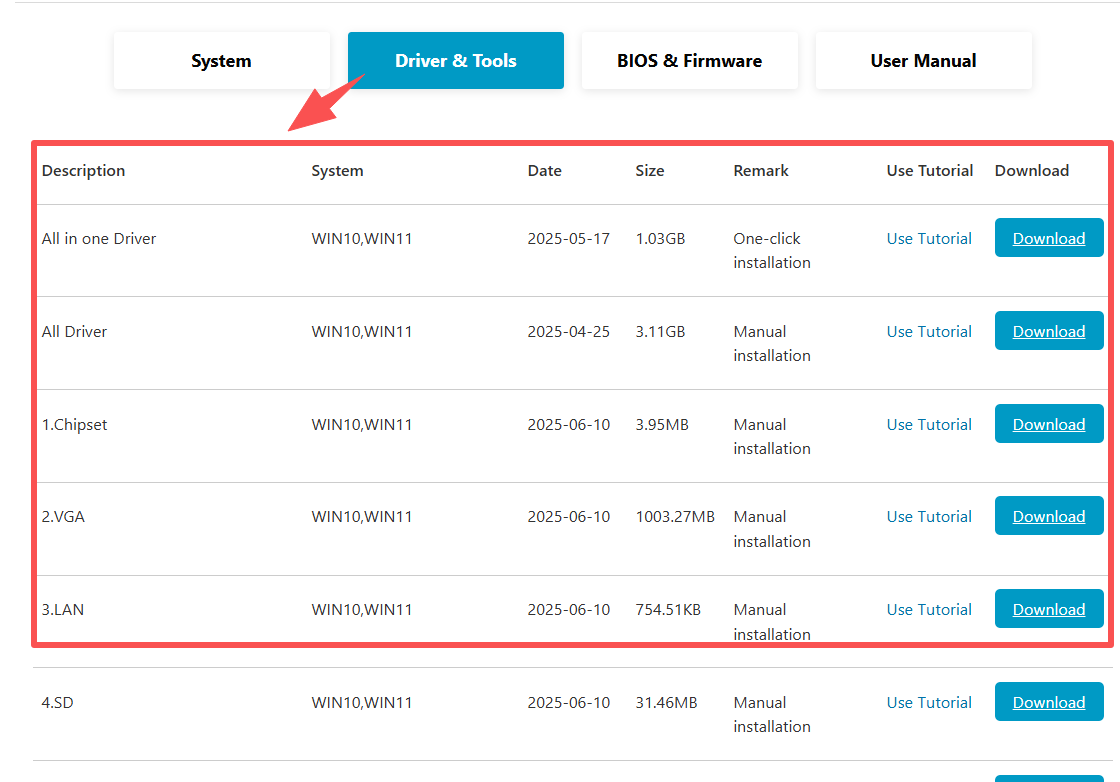Go to the User Manual tab
This screenshot has width=1120, height=782.
click(x=923, y=61)
